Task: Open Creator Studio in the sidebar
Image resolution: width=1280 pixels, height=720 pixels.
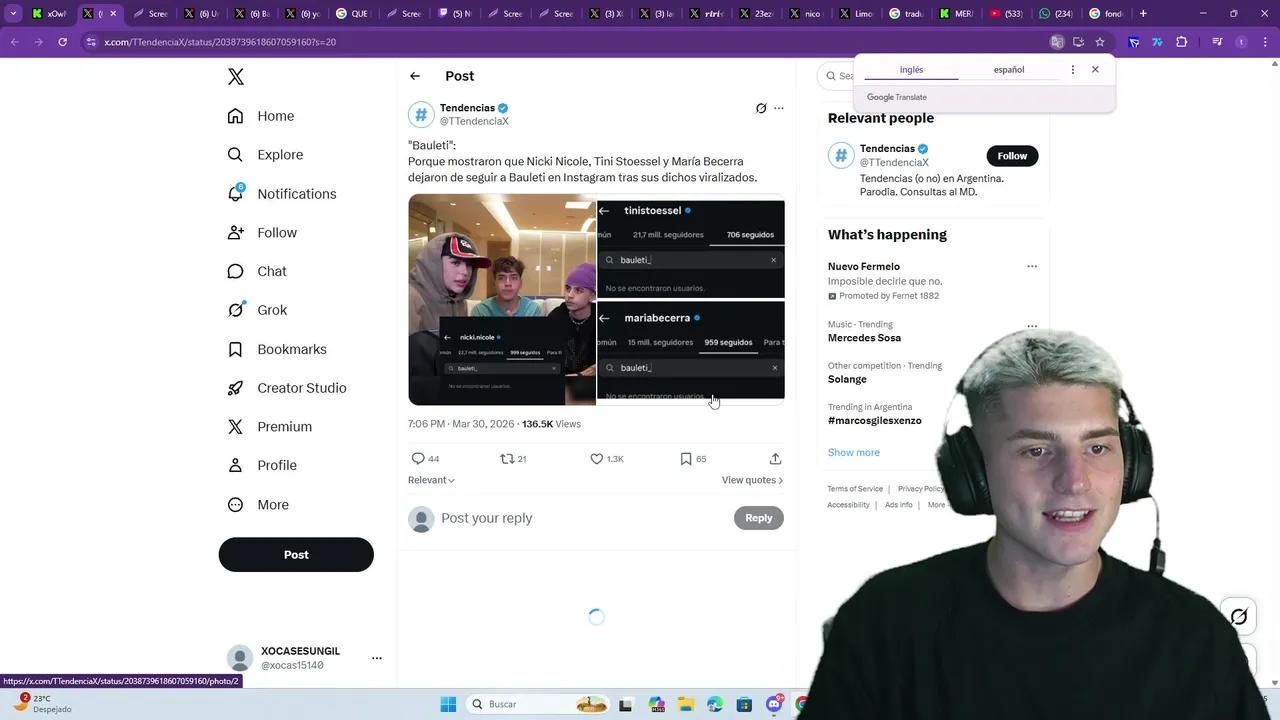Action: click(x=287, y=388)
